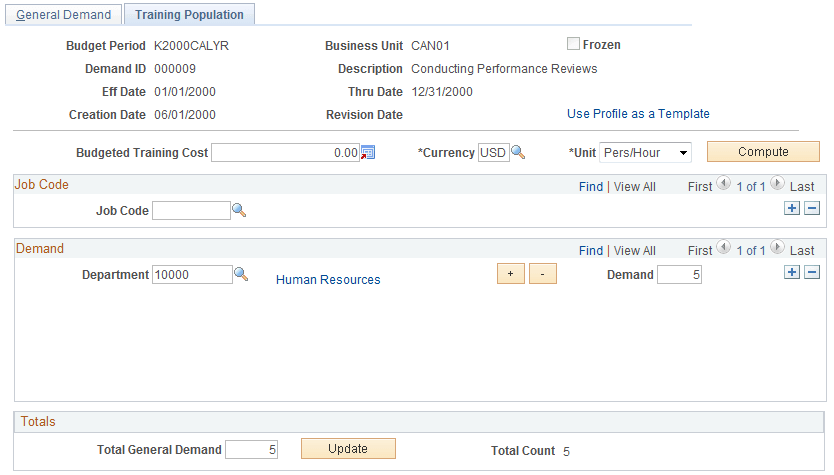Go to First in Job Code section

point(700,187)
